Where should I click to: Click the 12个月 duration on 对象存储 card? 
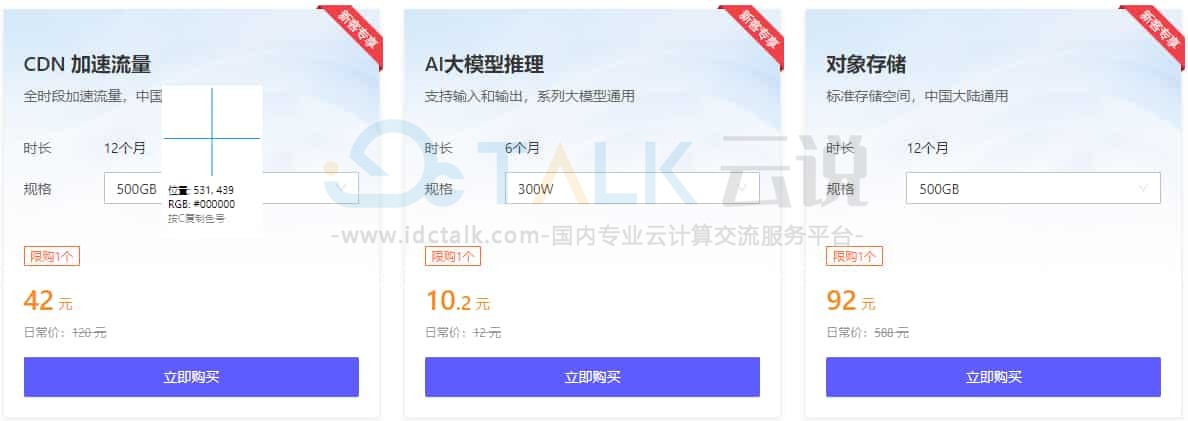click(x=927, y=148)
